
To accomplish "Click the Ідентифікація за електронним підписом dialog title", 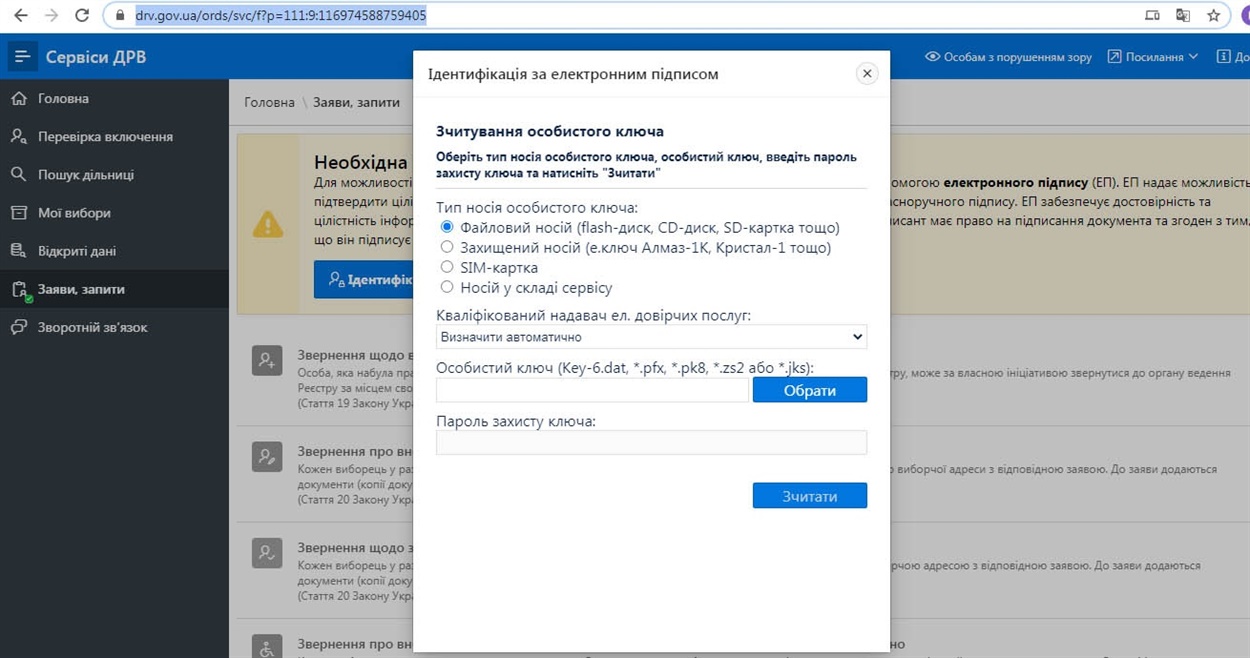I will [573, 74].
